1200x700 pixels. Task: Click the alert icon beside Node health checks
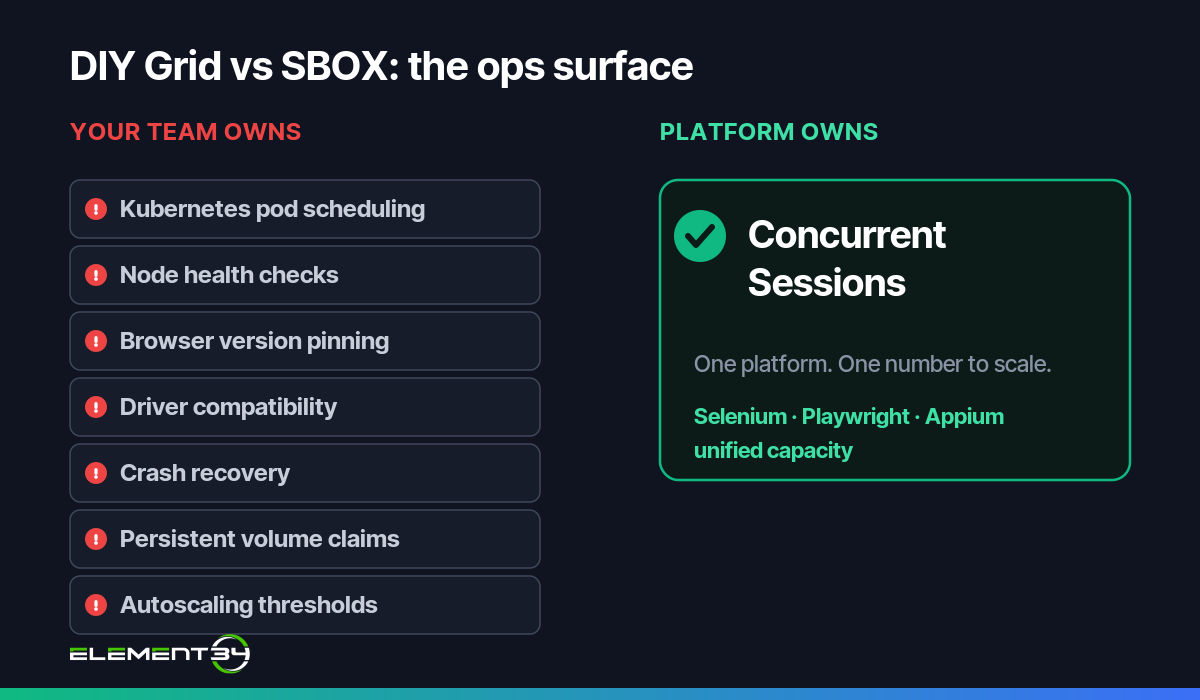pos(96,275)
